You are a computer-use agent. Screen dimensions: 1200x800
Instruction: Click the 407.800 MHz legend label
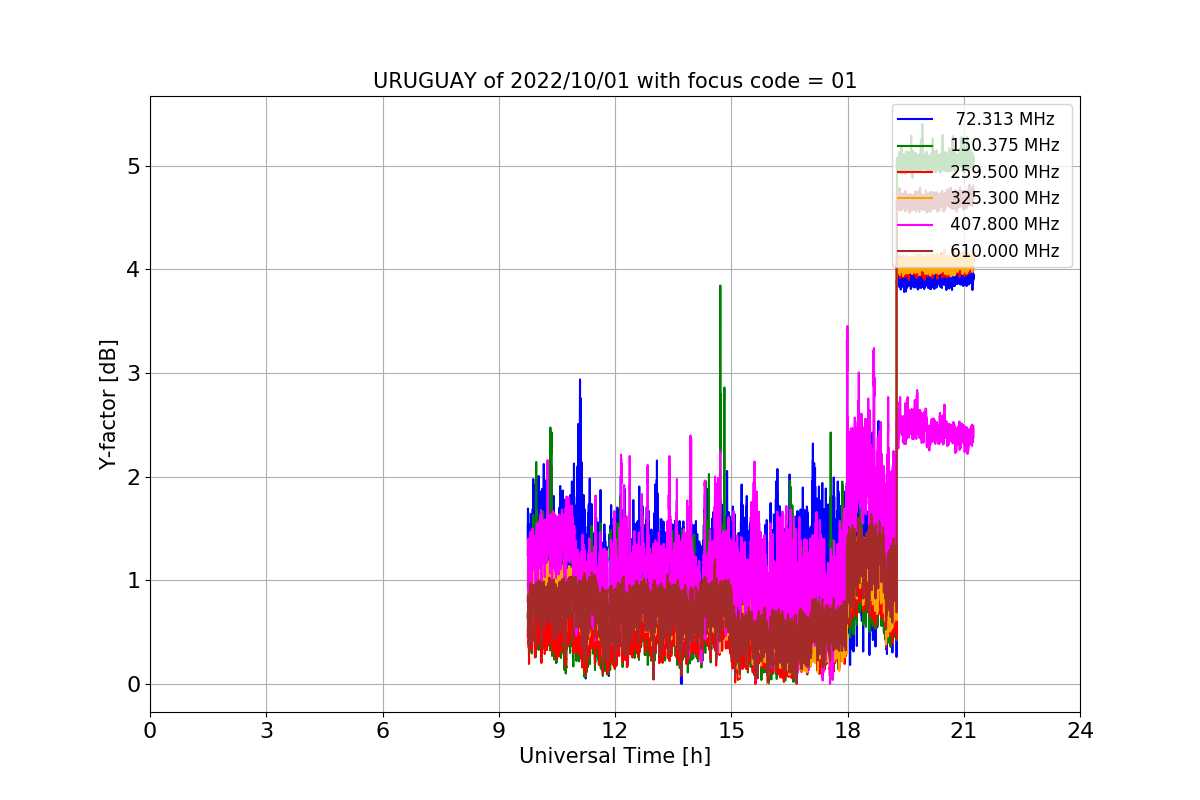1005,224
